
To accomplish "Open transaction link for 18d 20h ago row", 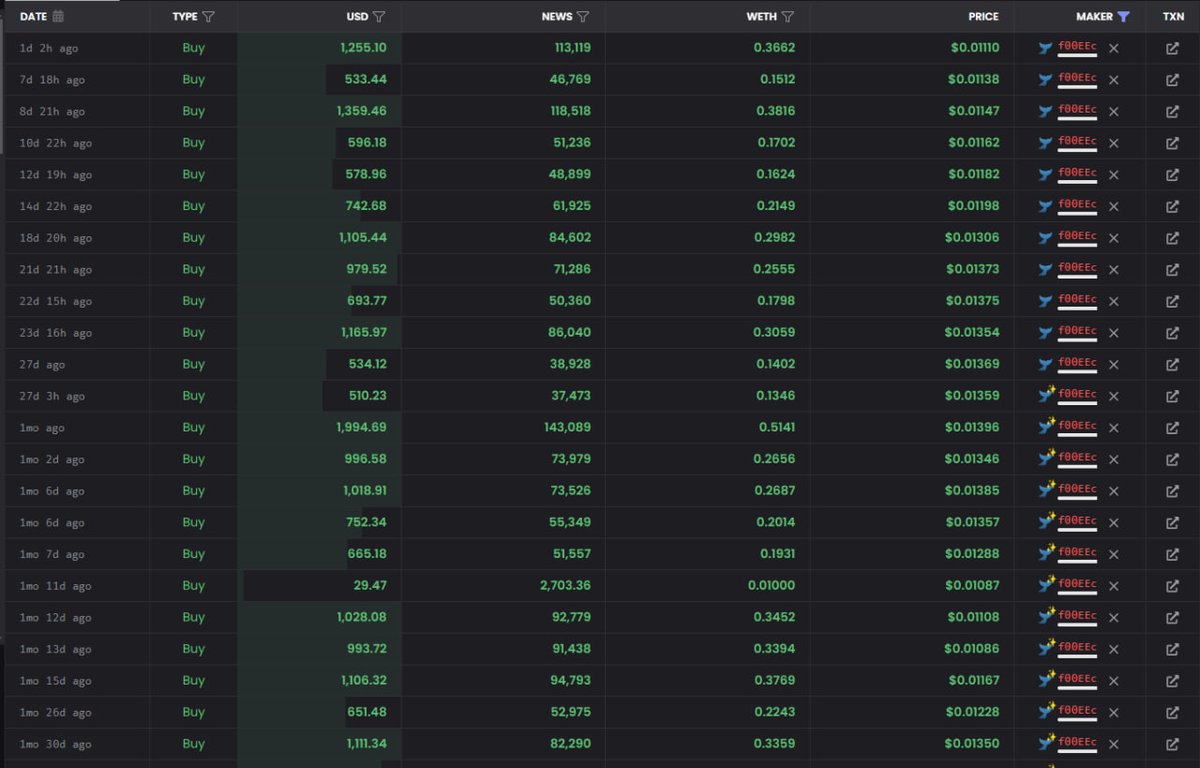I will pos(1172,238).
